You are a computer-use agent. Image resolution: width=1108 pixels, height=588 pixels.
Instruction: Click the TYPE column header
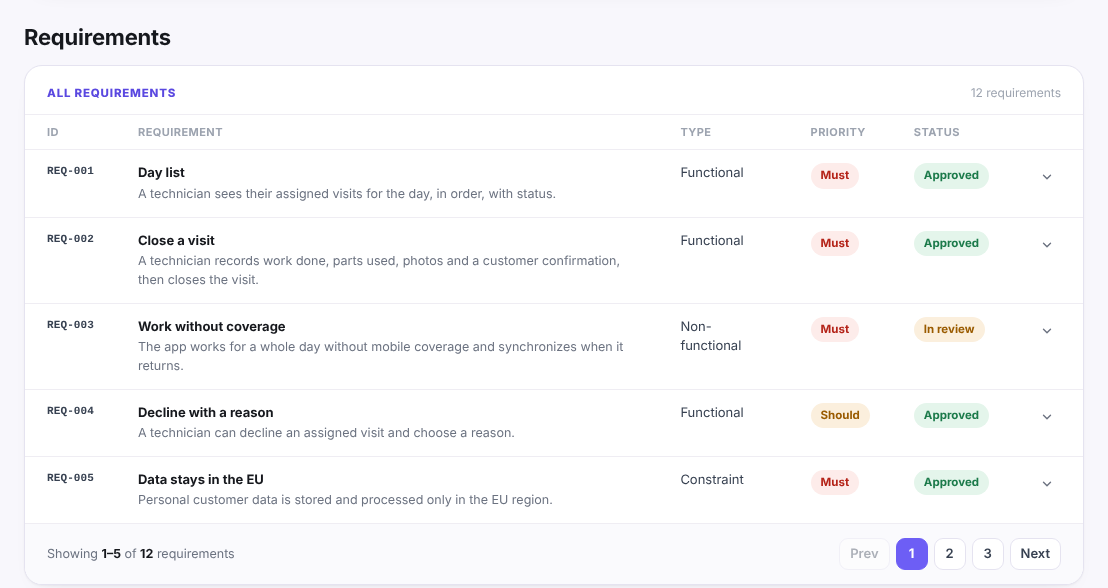[696, 132]
